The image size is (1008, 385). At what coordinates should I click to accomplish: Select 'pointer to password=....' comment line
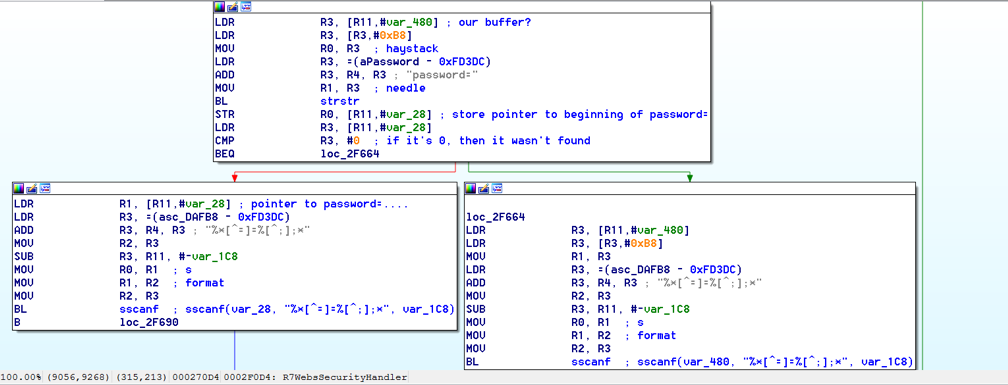[x=211, y=204]
